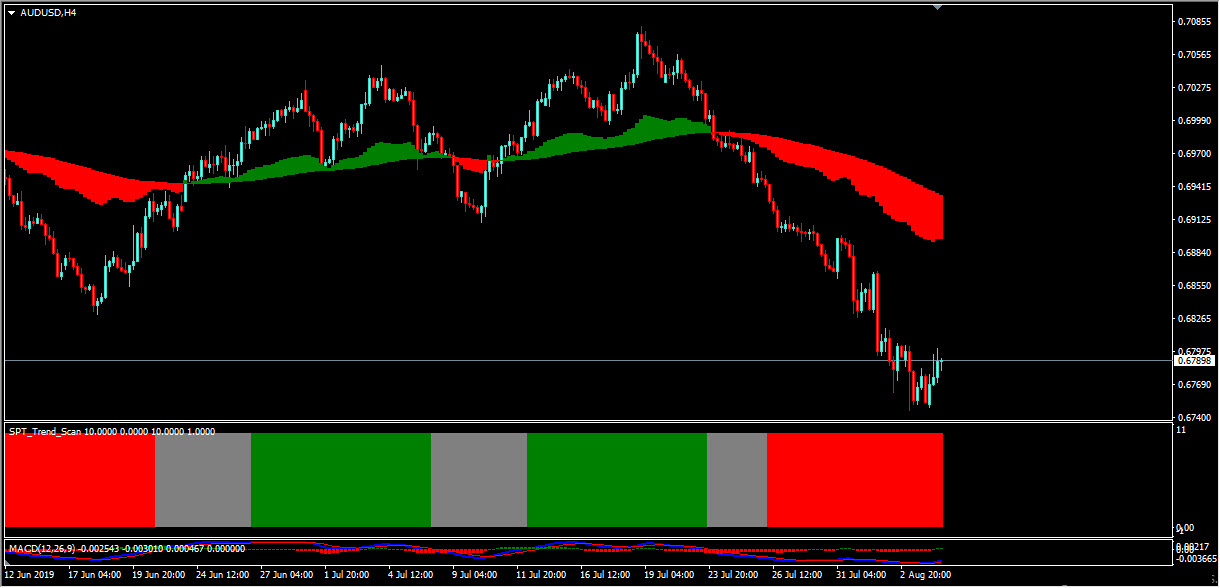
Task: Select the MACD(12,26,9) indicator label
Action: (x=125, y=549)
